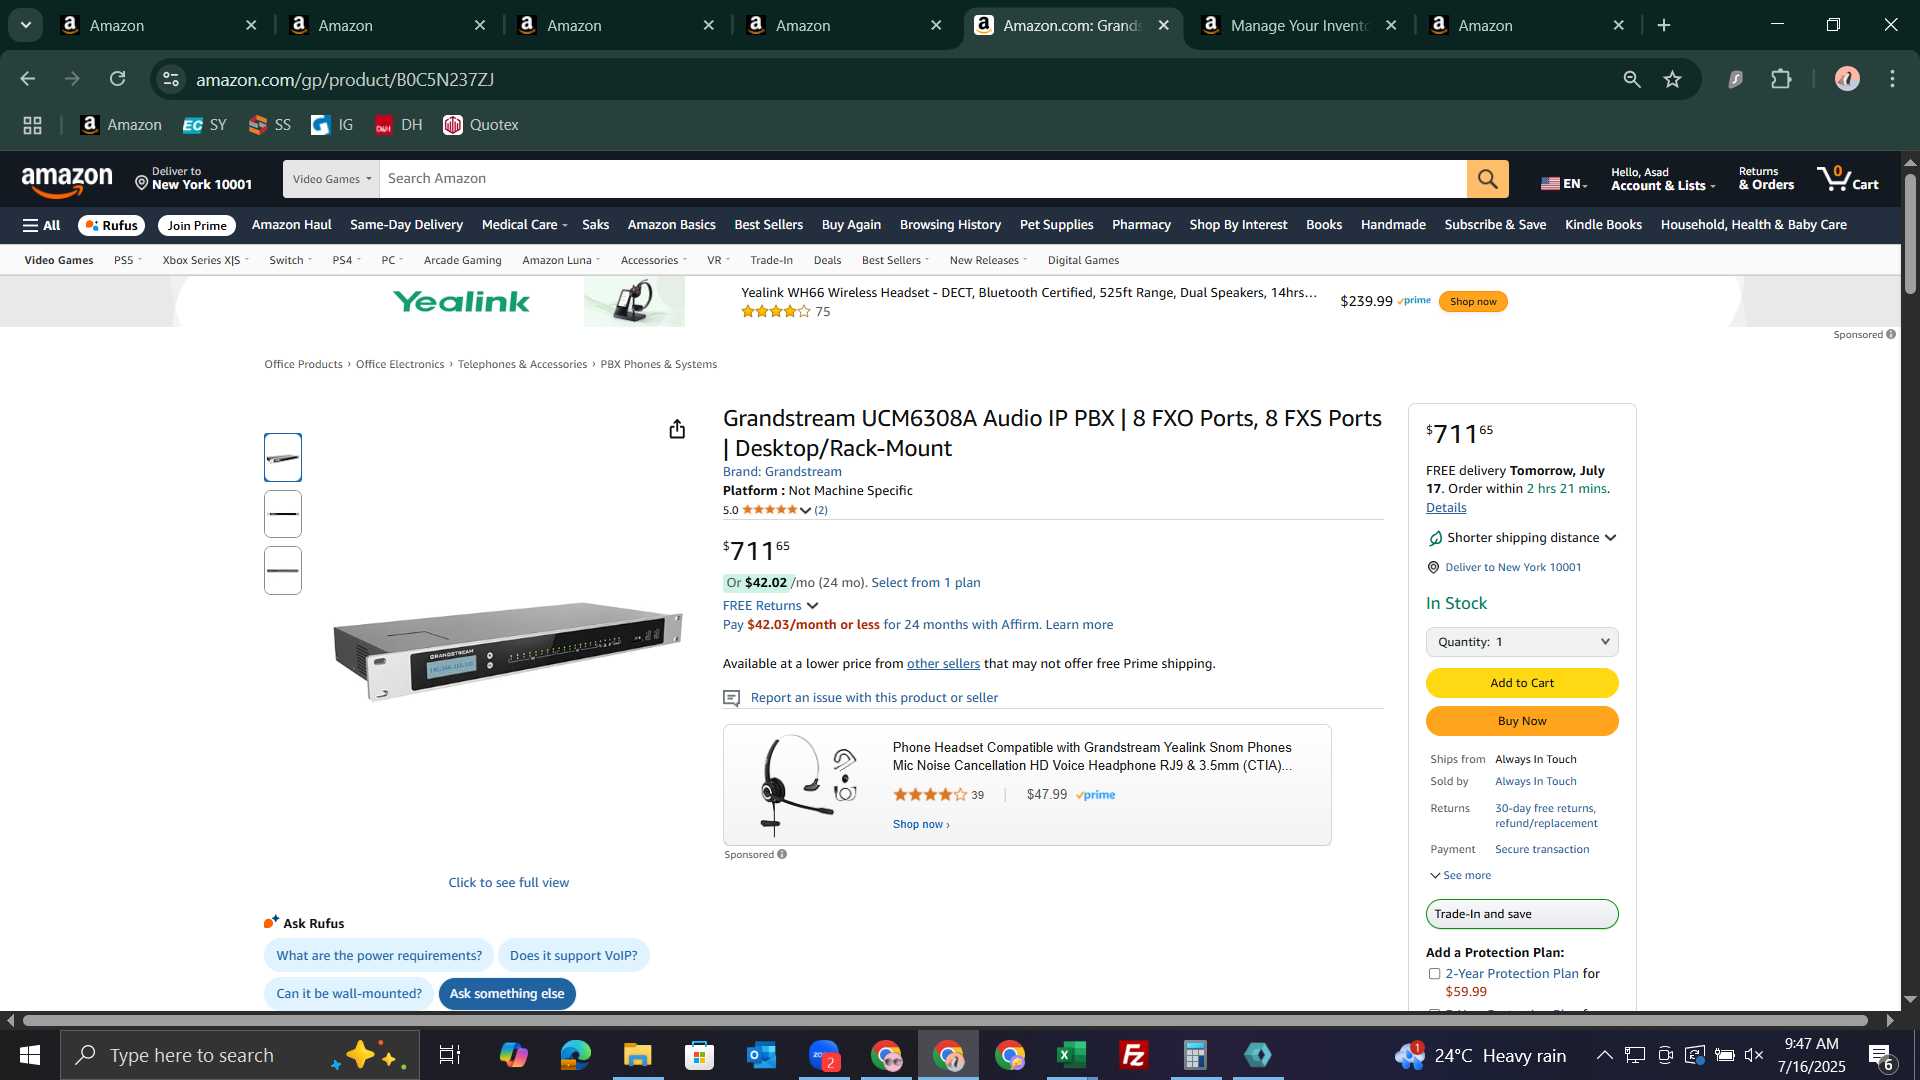Click the browser reload button
The image size is (1920, 1080).
pos(118,79)
